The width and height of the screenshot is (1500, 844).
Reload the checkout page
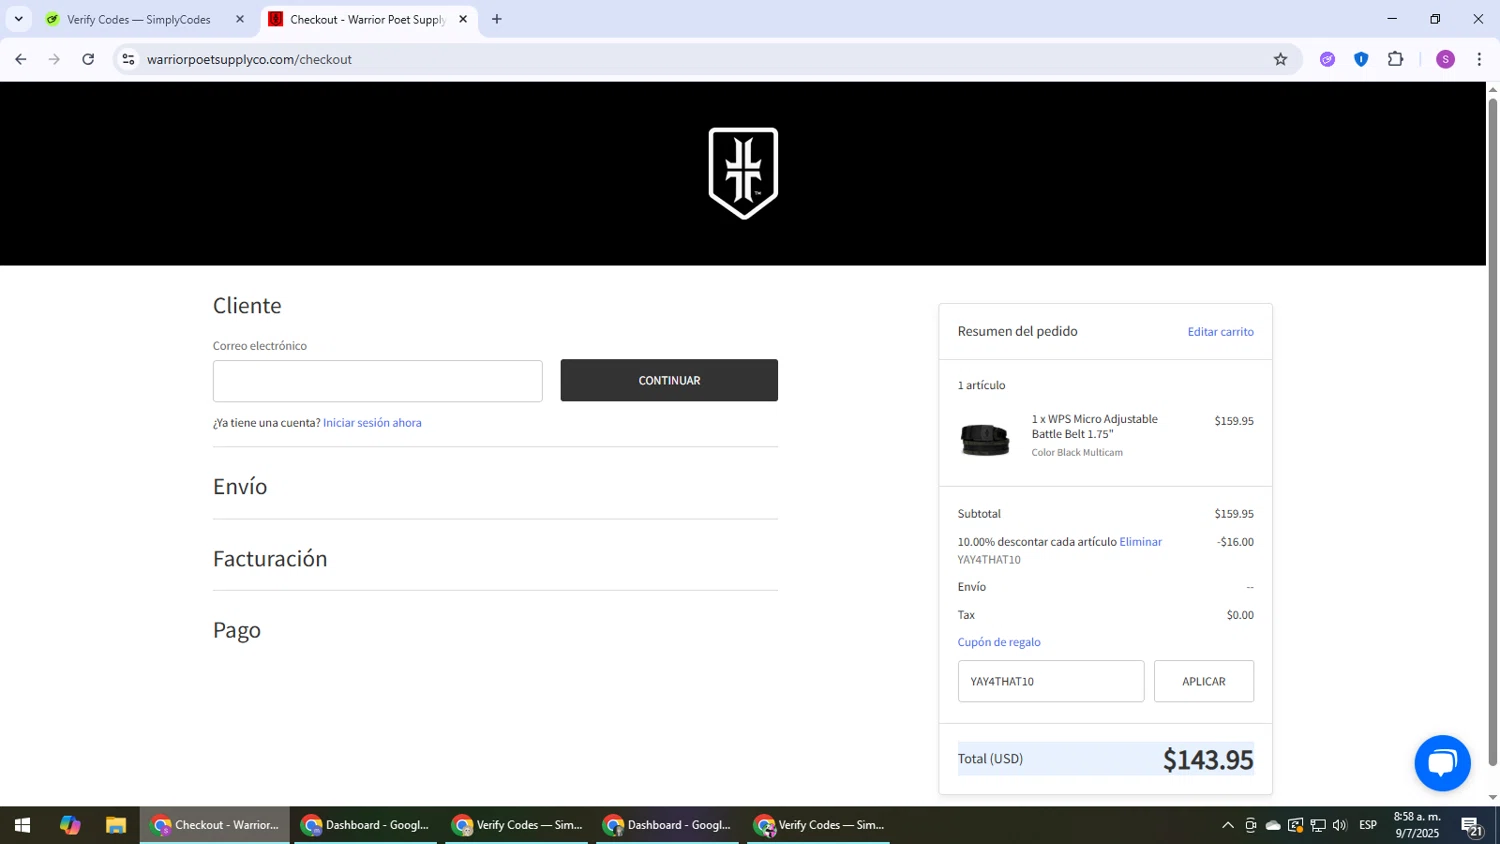click(x=88, y=59)
